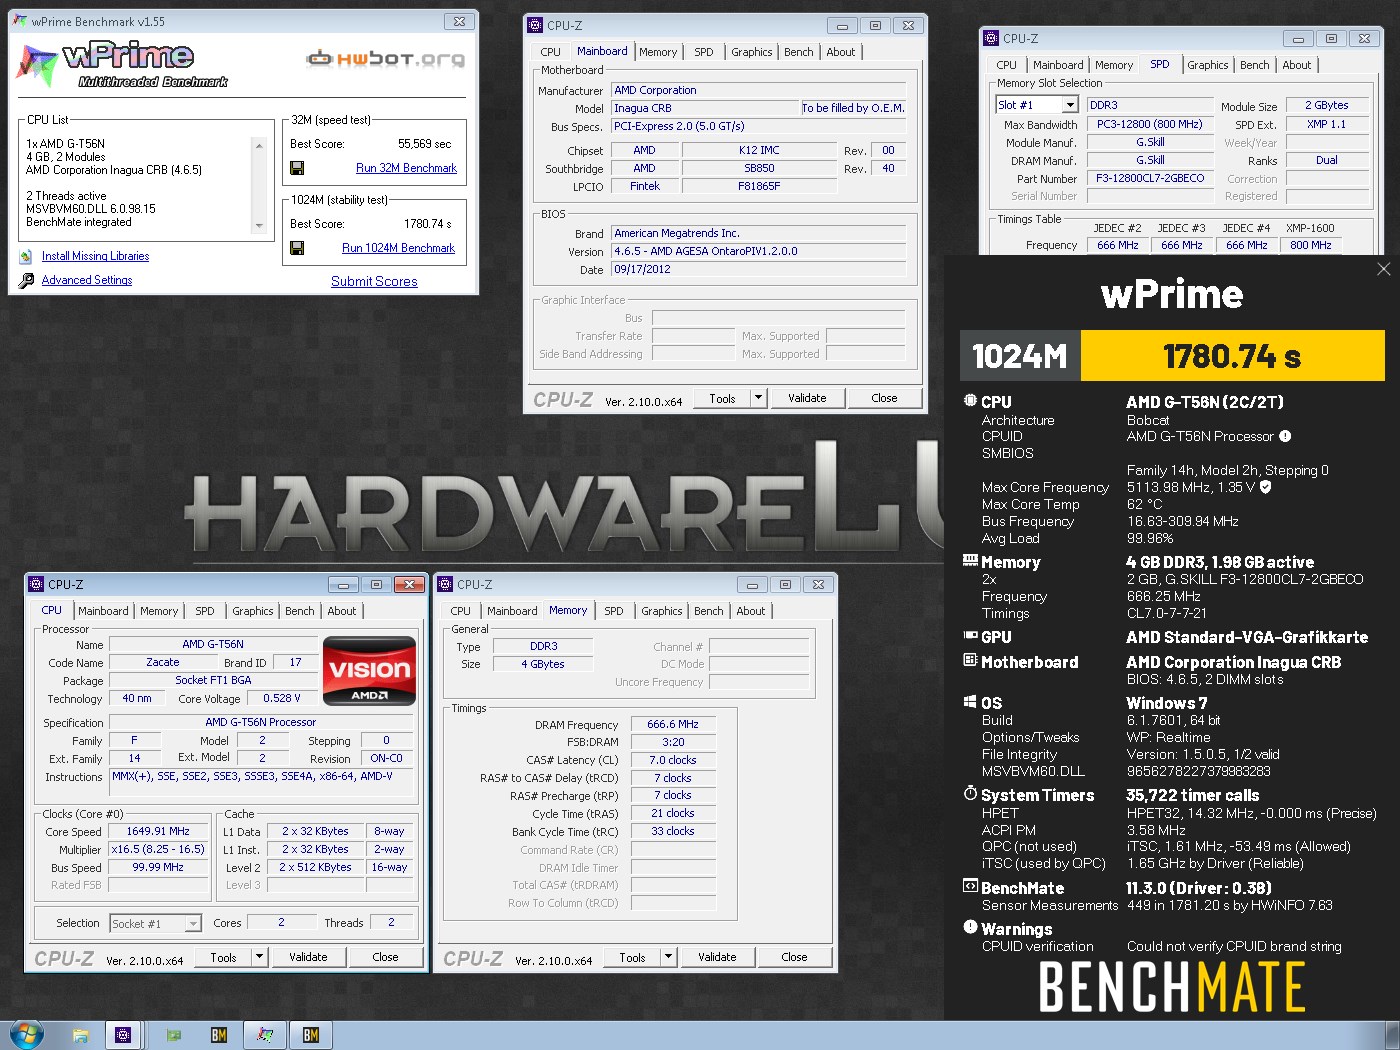Viewport: 1400px width, 1050px height.
Task: Click the last BenchMate taskbar icon
Action: [311, 1035]
